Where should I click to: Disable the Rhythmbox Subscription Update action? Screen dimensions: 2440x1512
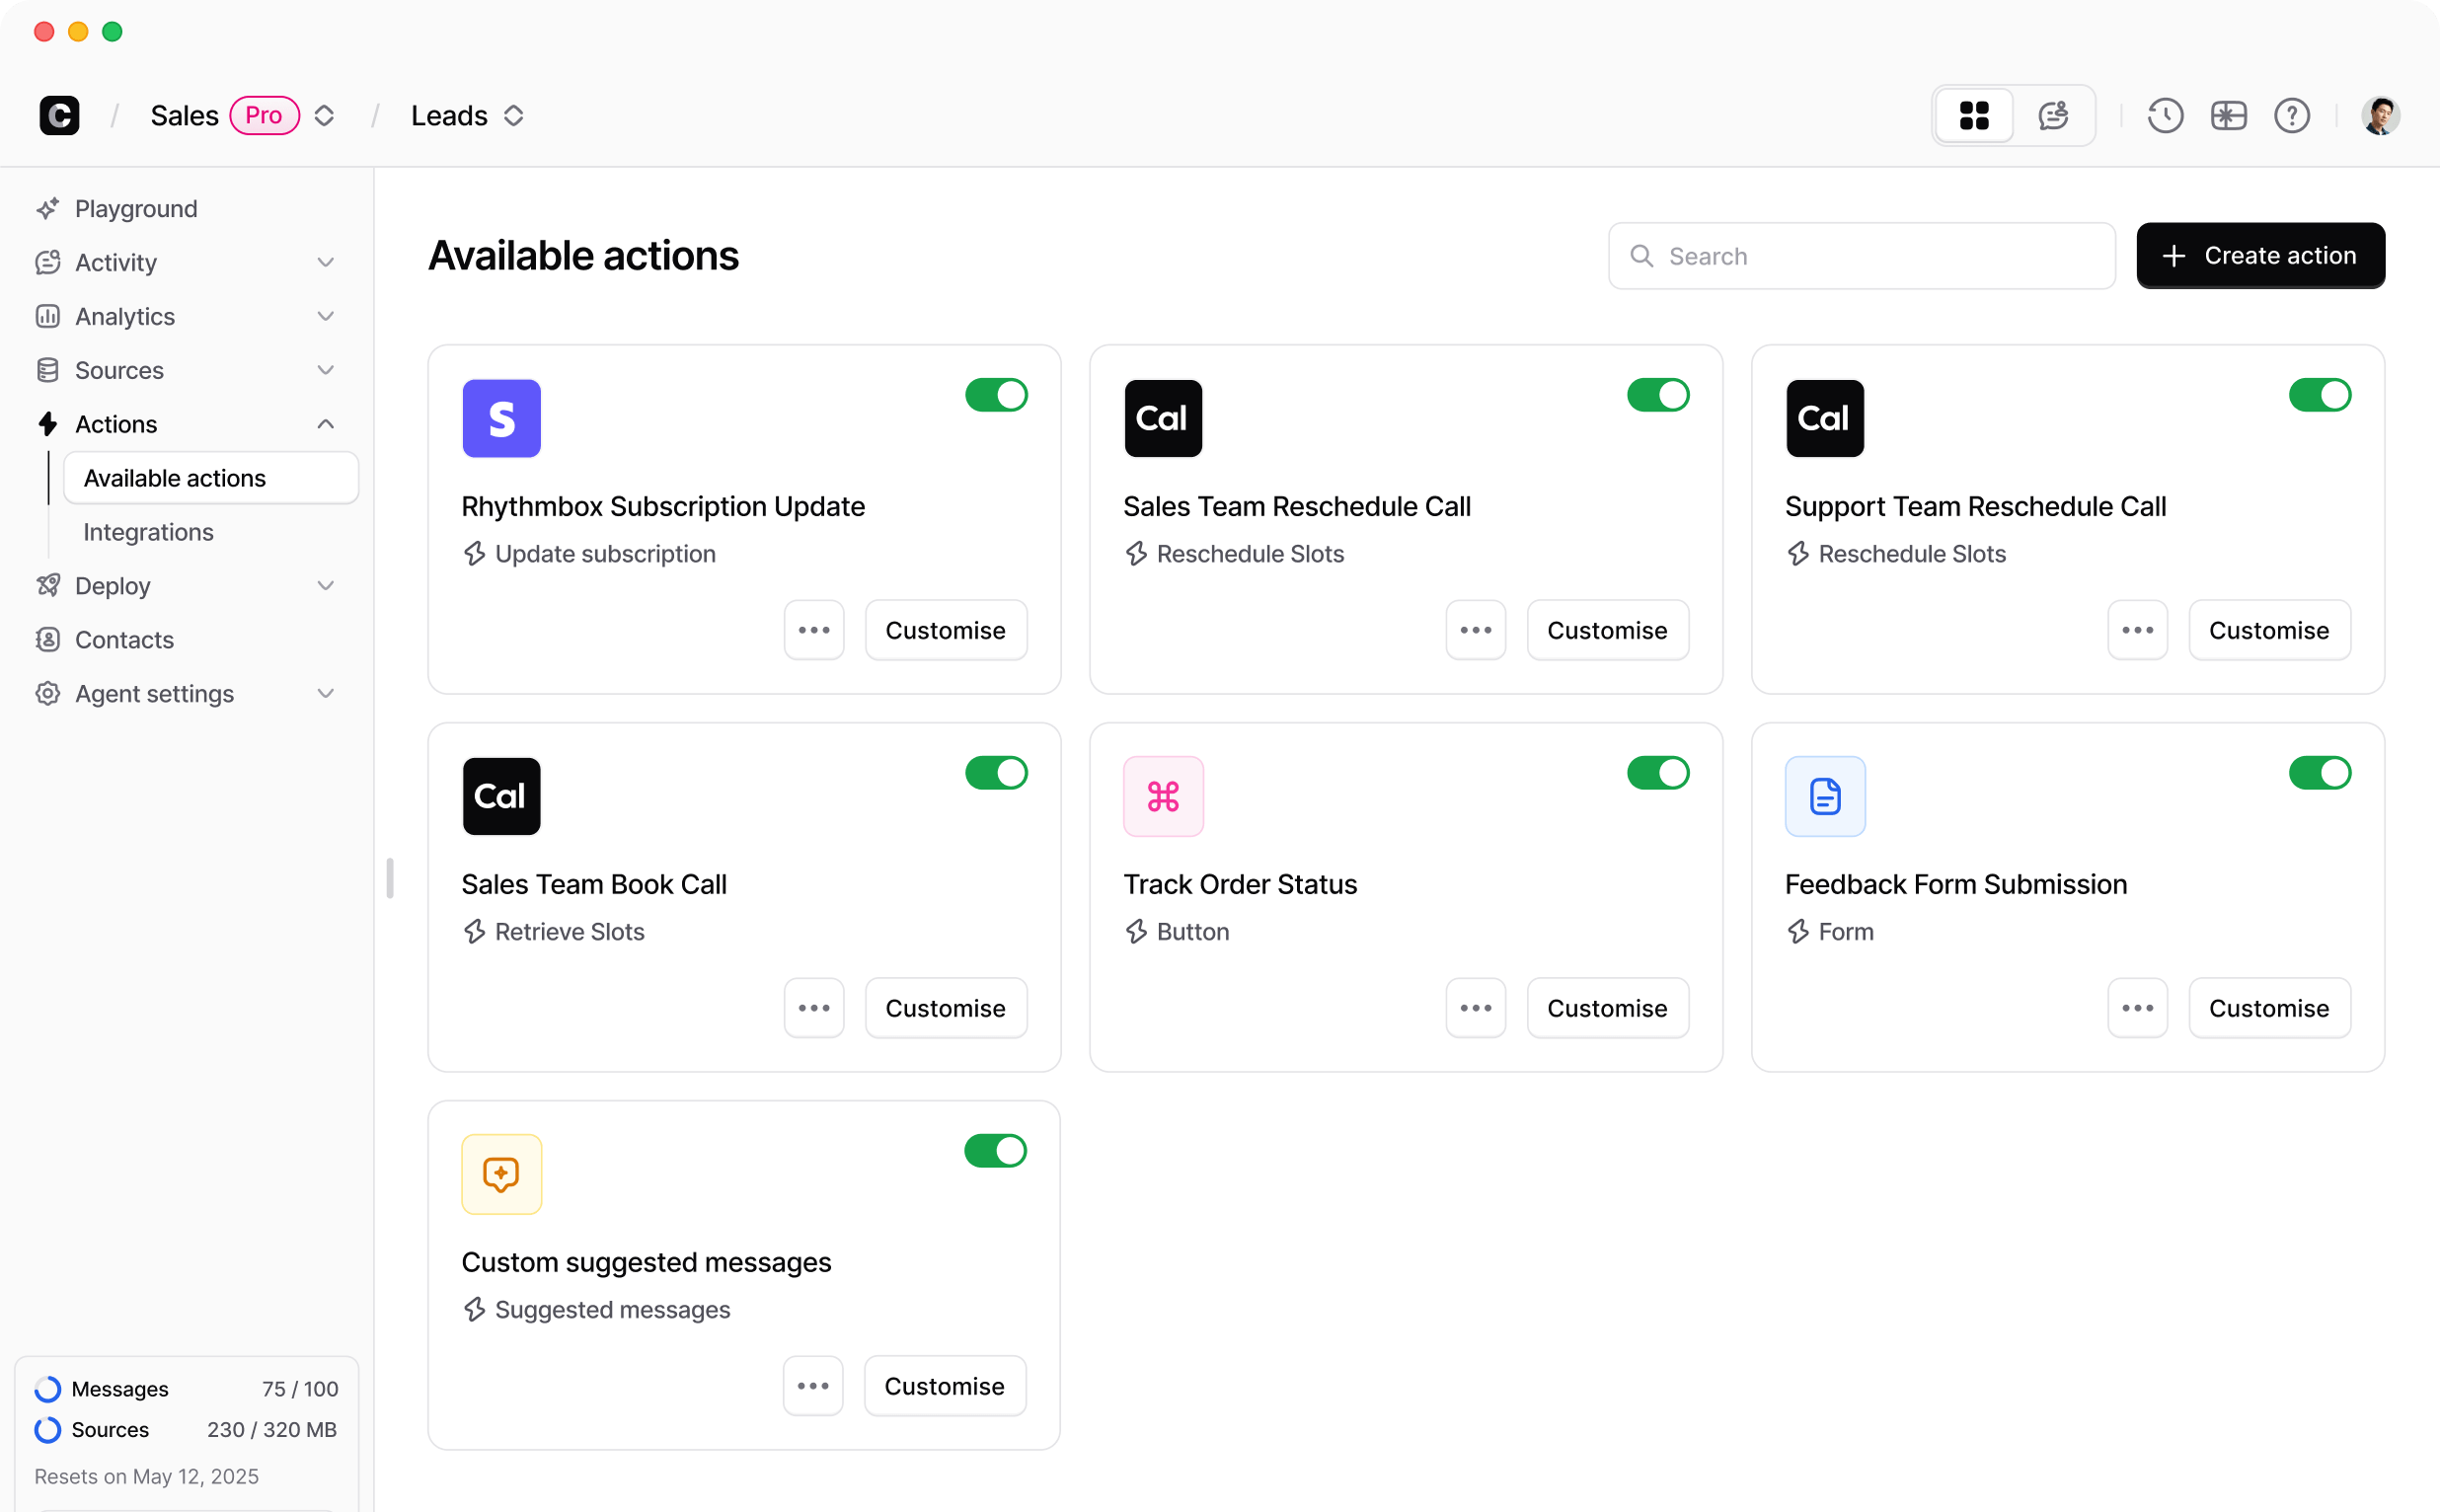click(x=996, y=395)
